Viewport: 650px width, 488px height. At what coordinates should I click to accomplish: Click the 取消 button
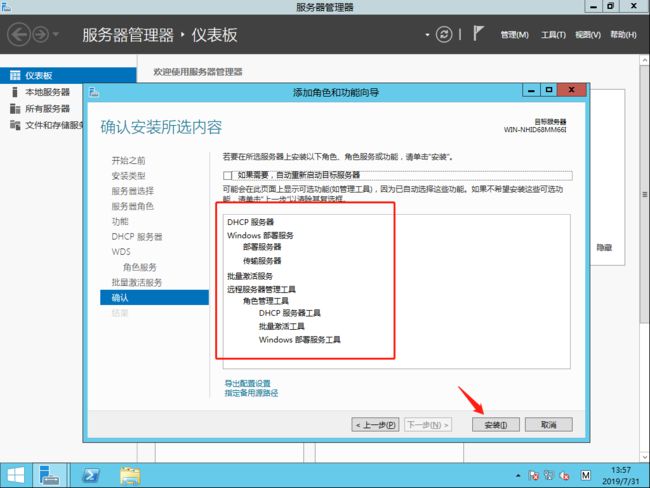pyautogui.click(x=549, y=425)
